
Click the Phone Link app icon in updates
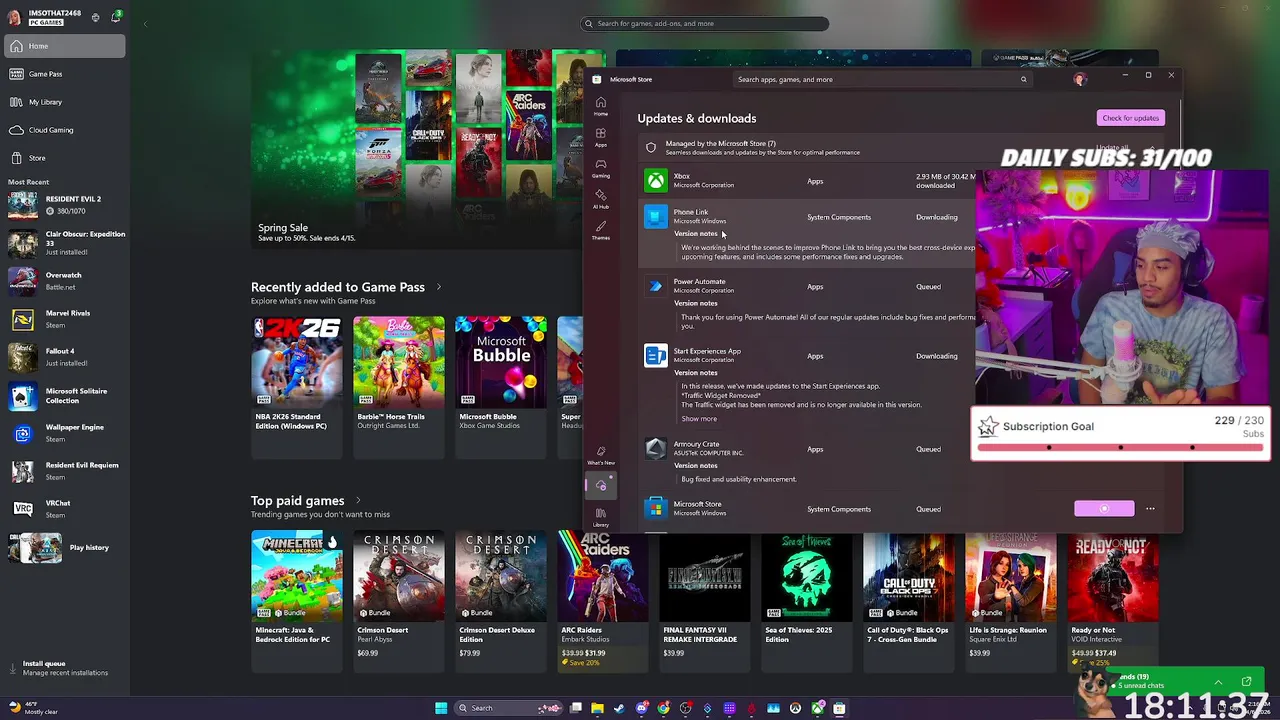click(x=655, y=217)
